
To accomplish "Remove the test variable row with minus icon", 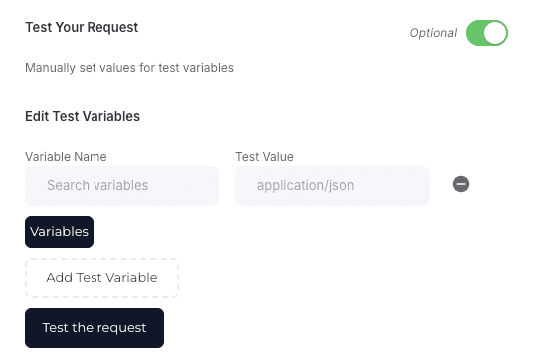I will coord(461,184).
